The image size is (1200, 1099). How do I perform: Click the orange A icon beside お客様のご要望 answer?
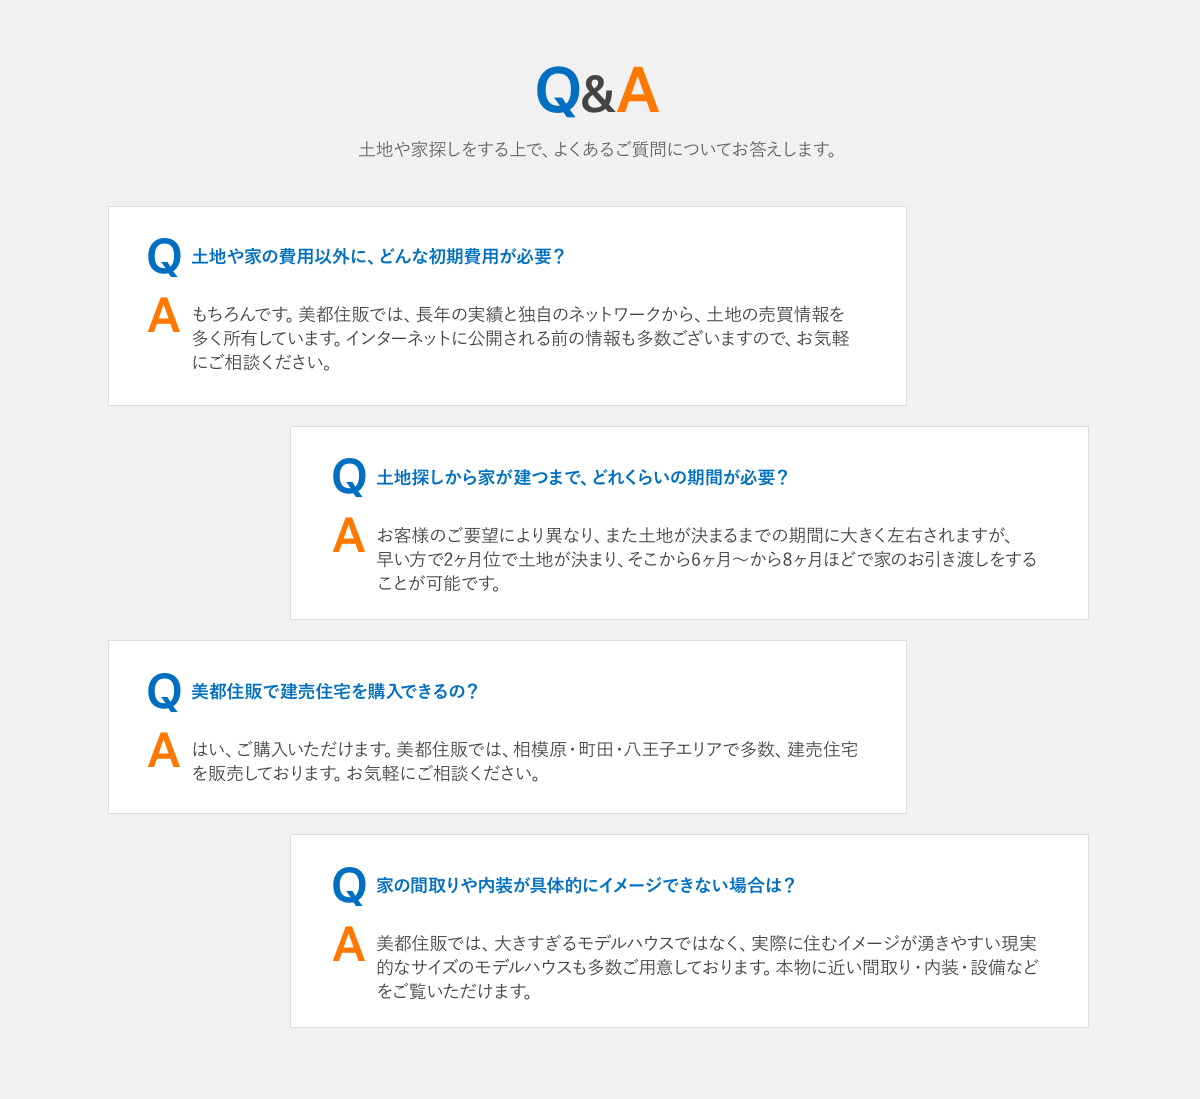(349, 536)
